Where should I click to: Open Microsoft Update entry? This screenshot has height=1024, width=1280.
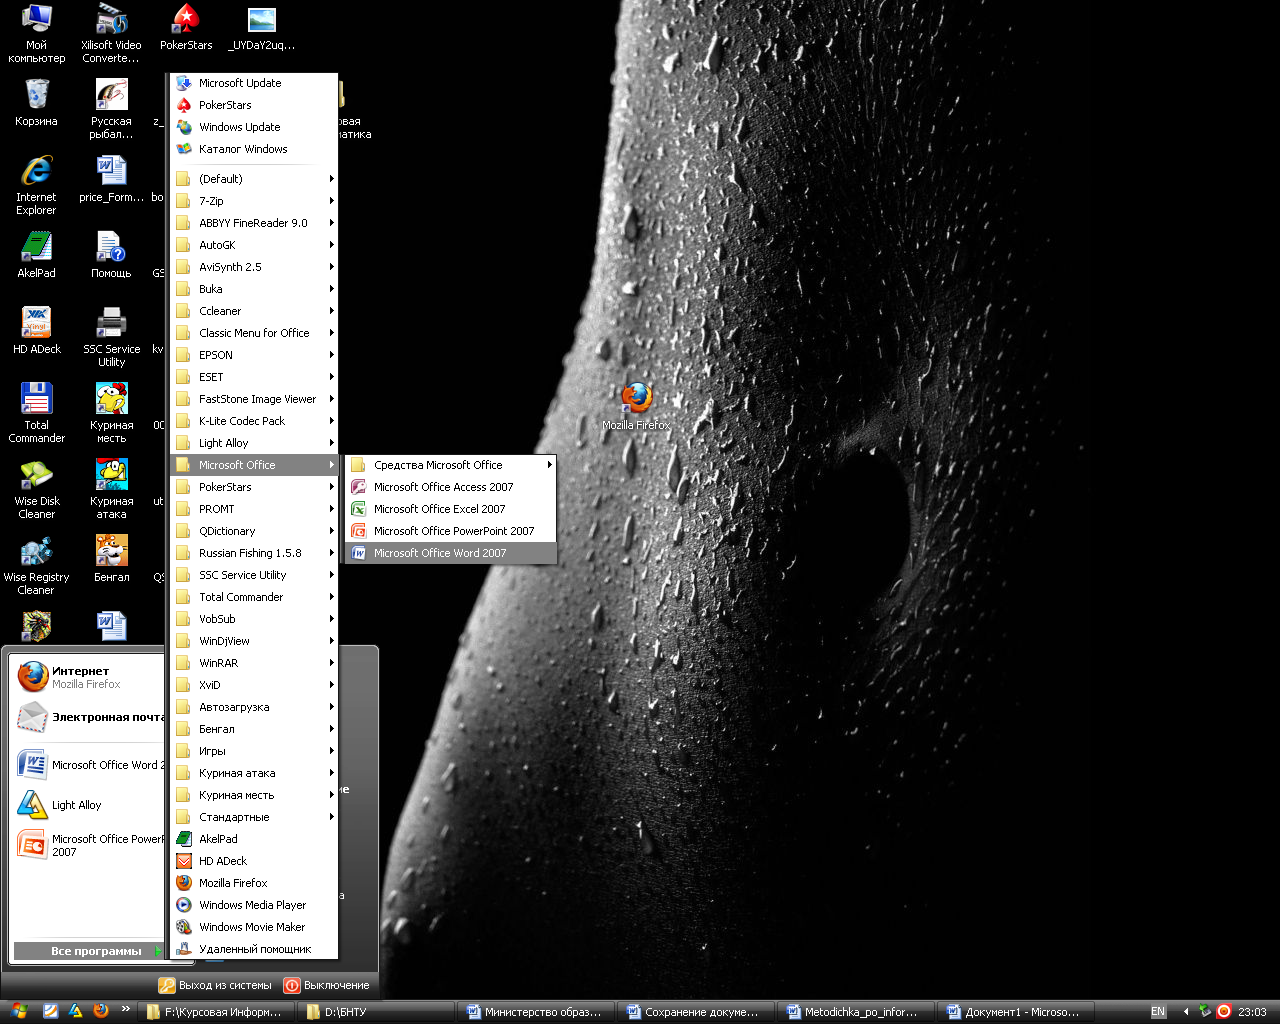[254, 83]
